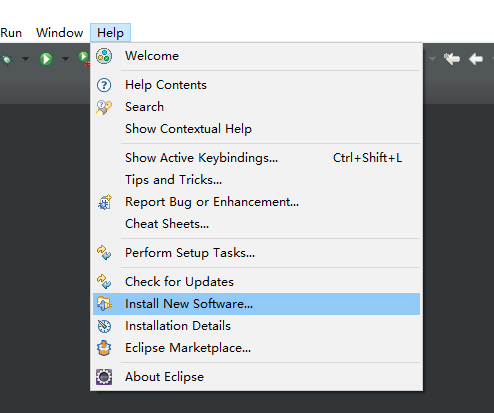Launch Eclipse Marketplace
The height and width of the screenshot is (413, 494).
[256, 348]
